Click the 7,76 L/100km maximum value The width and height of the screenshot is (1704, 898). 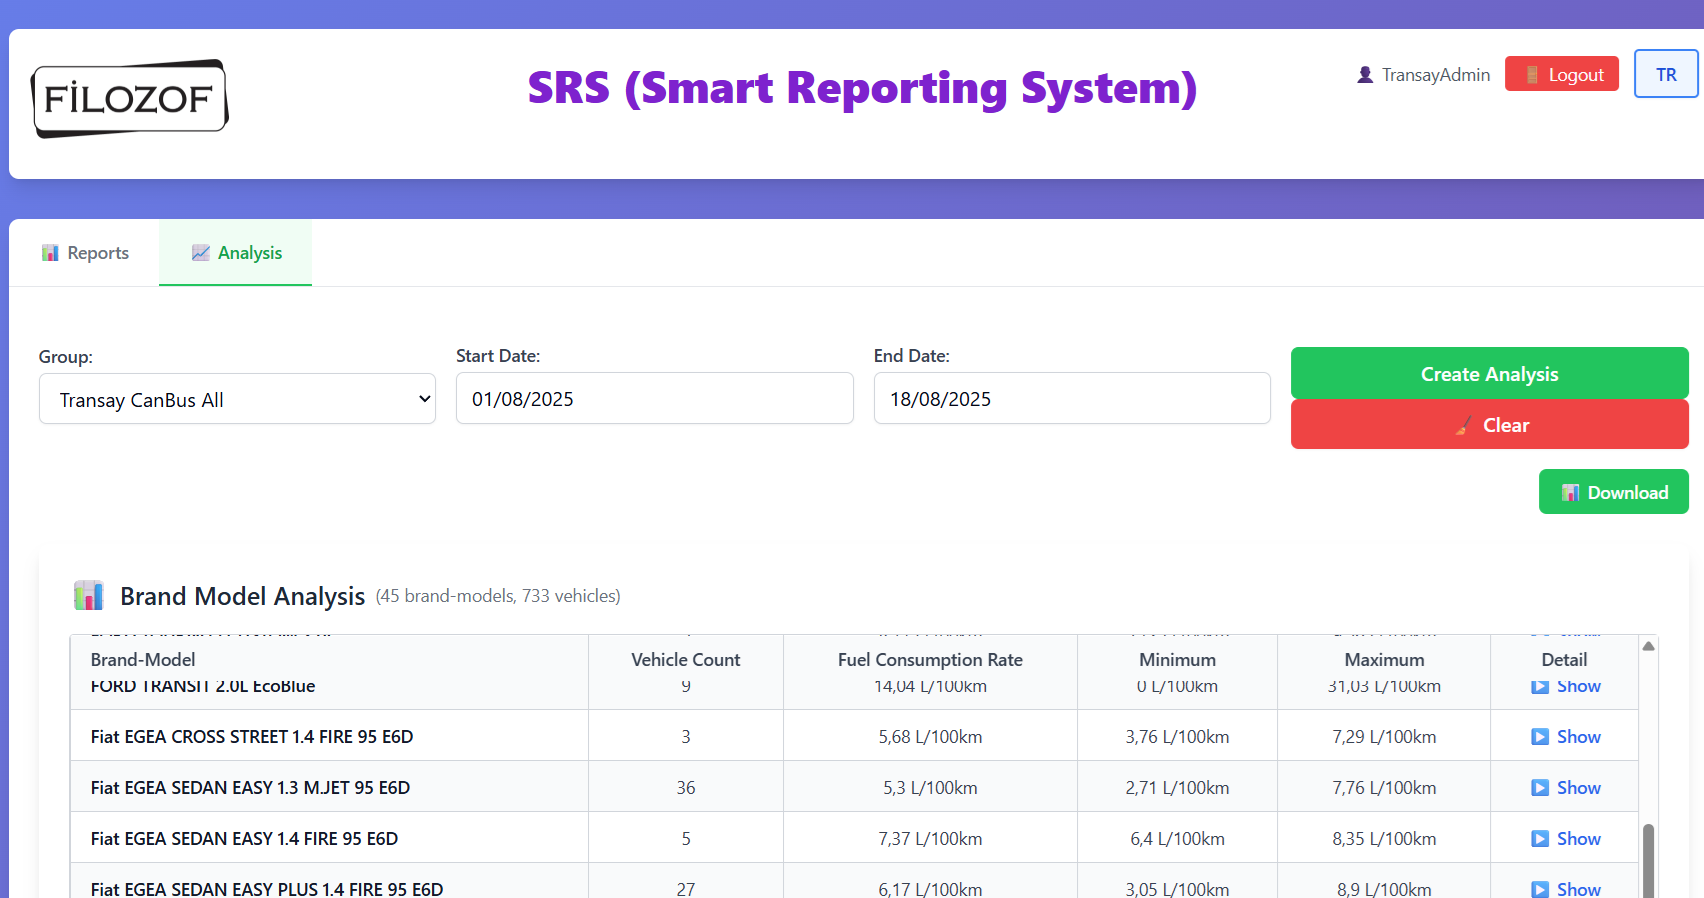(x=1384, y=787)
